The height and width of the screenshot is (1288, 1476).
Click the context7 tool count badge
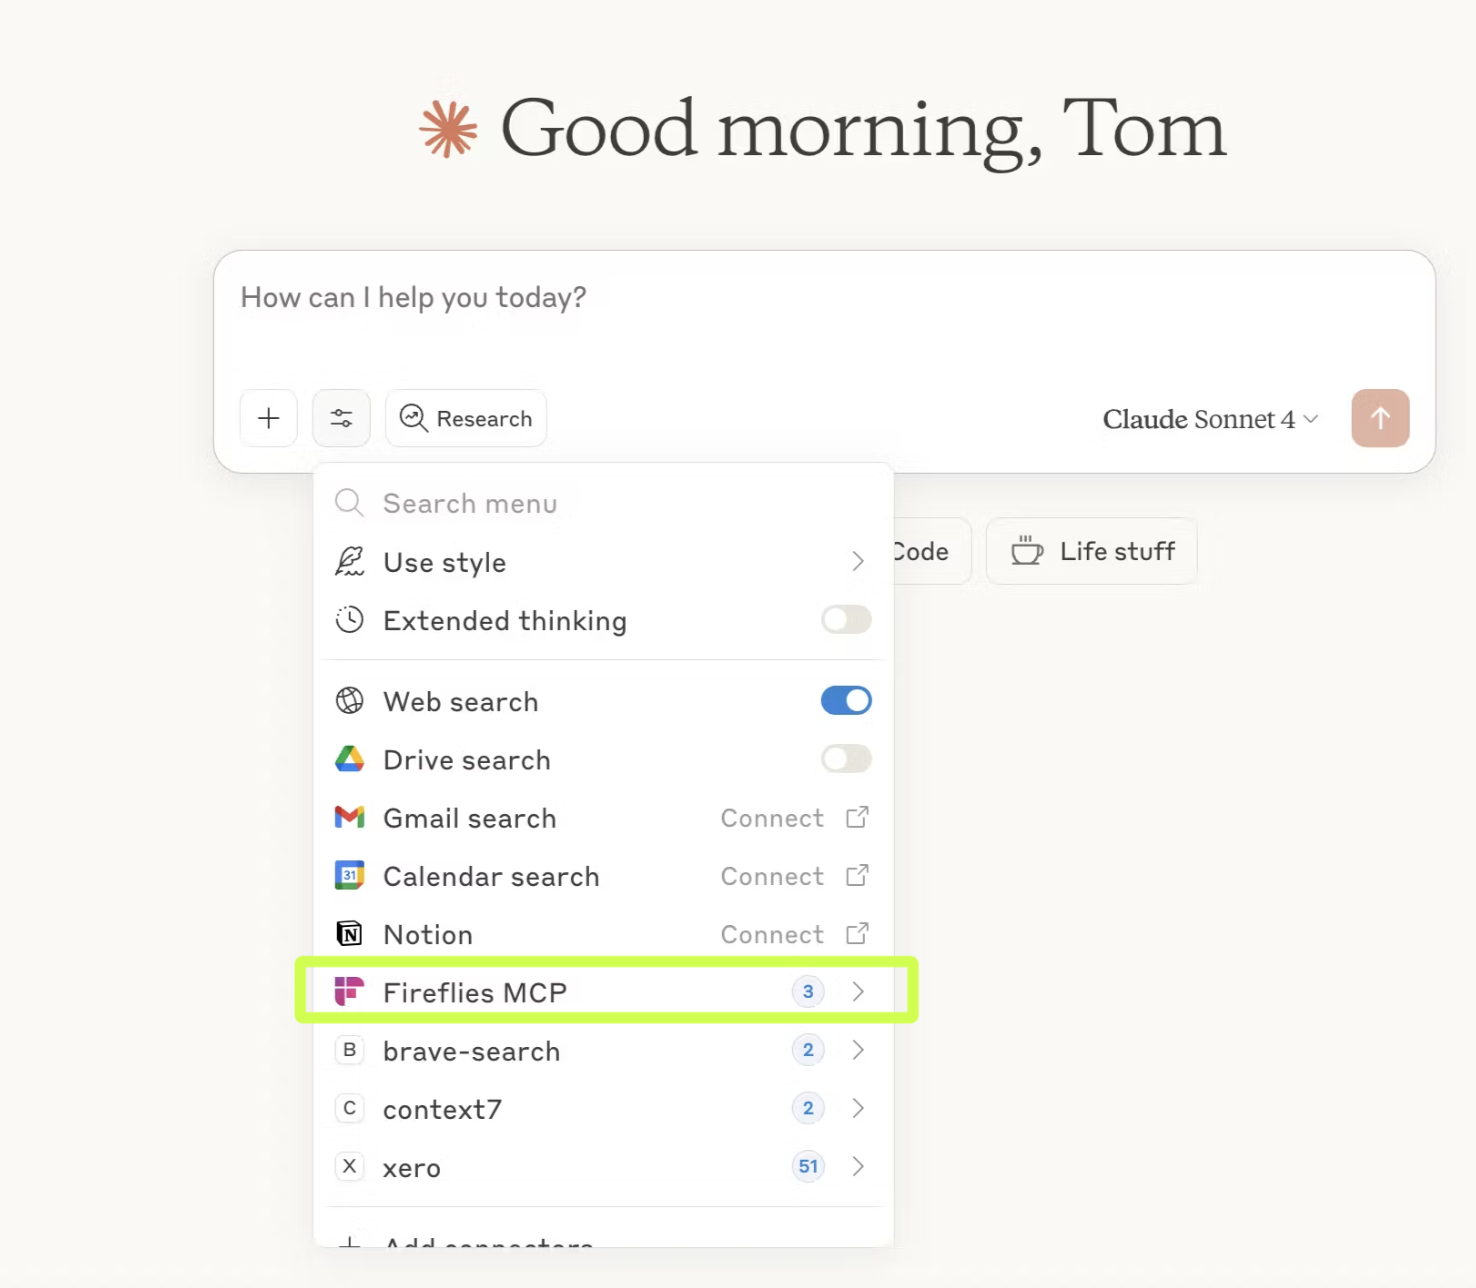tap(808, 1108)
